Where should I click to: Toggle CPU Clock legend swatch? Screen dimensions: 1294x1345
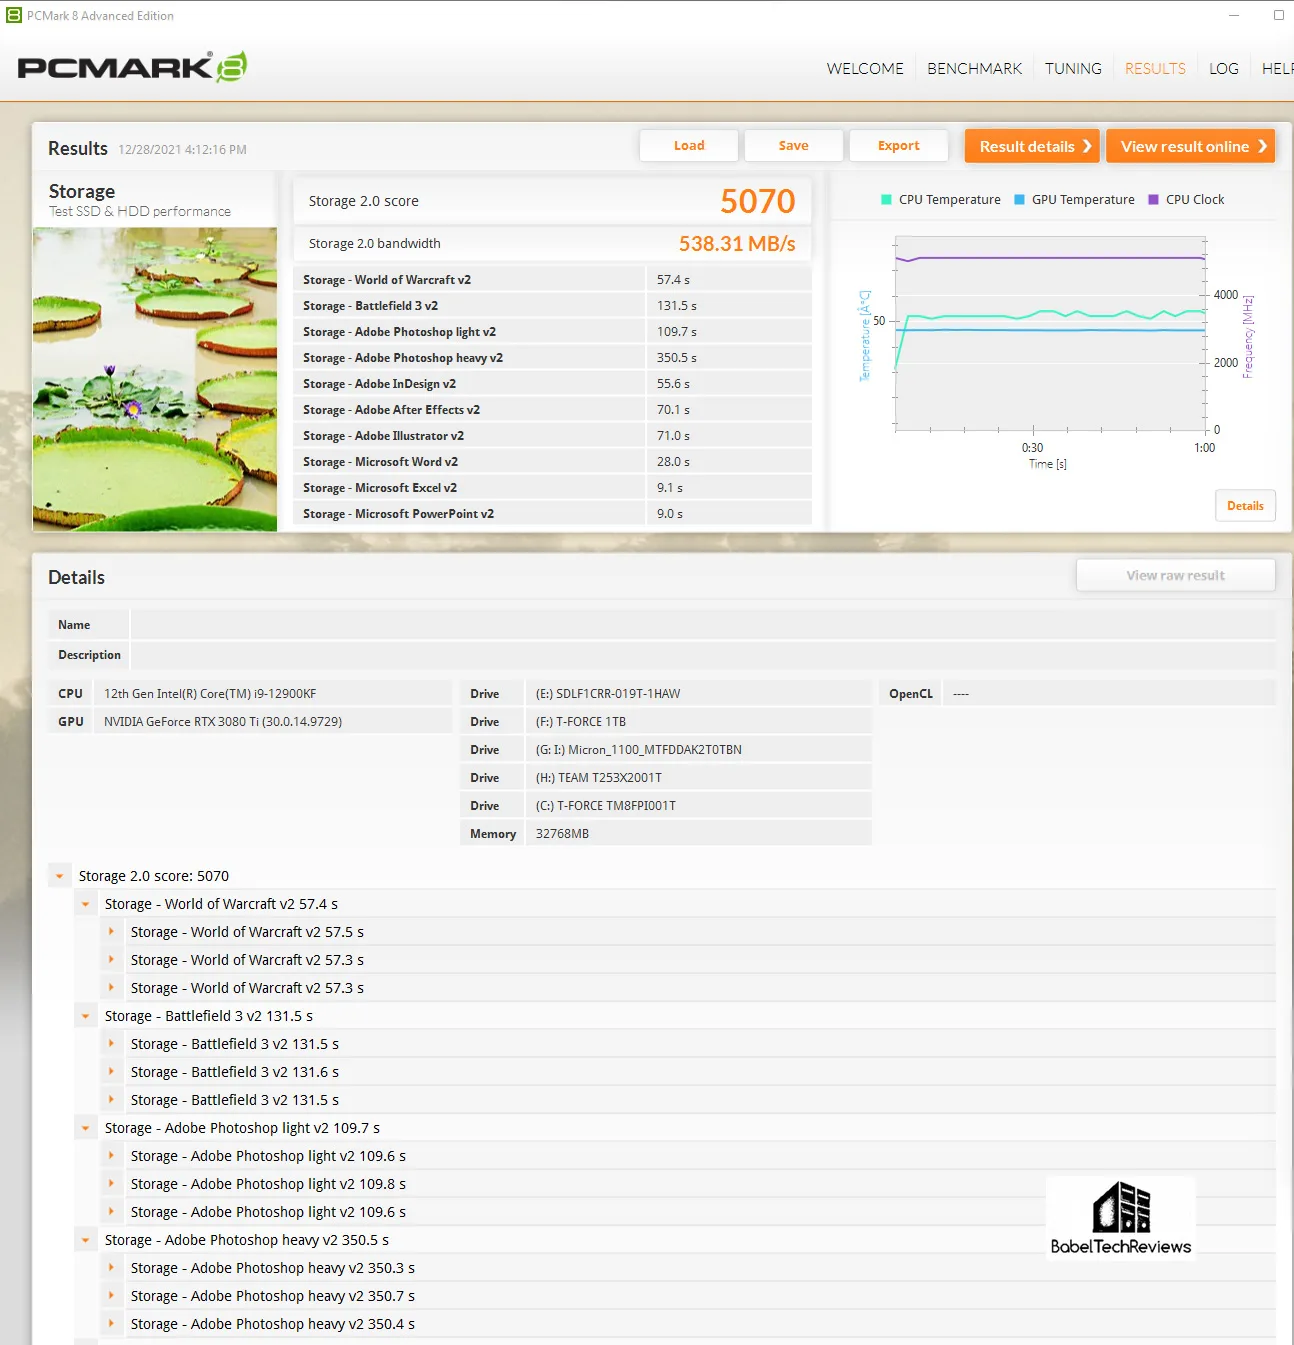pyautogui.click(x=1153, y=199)
